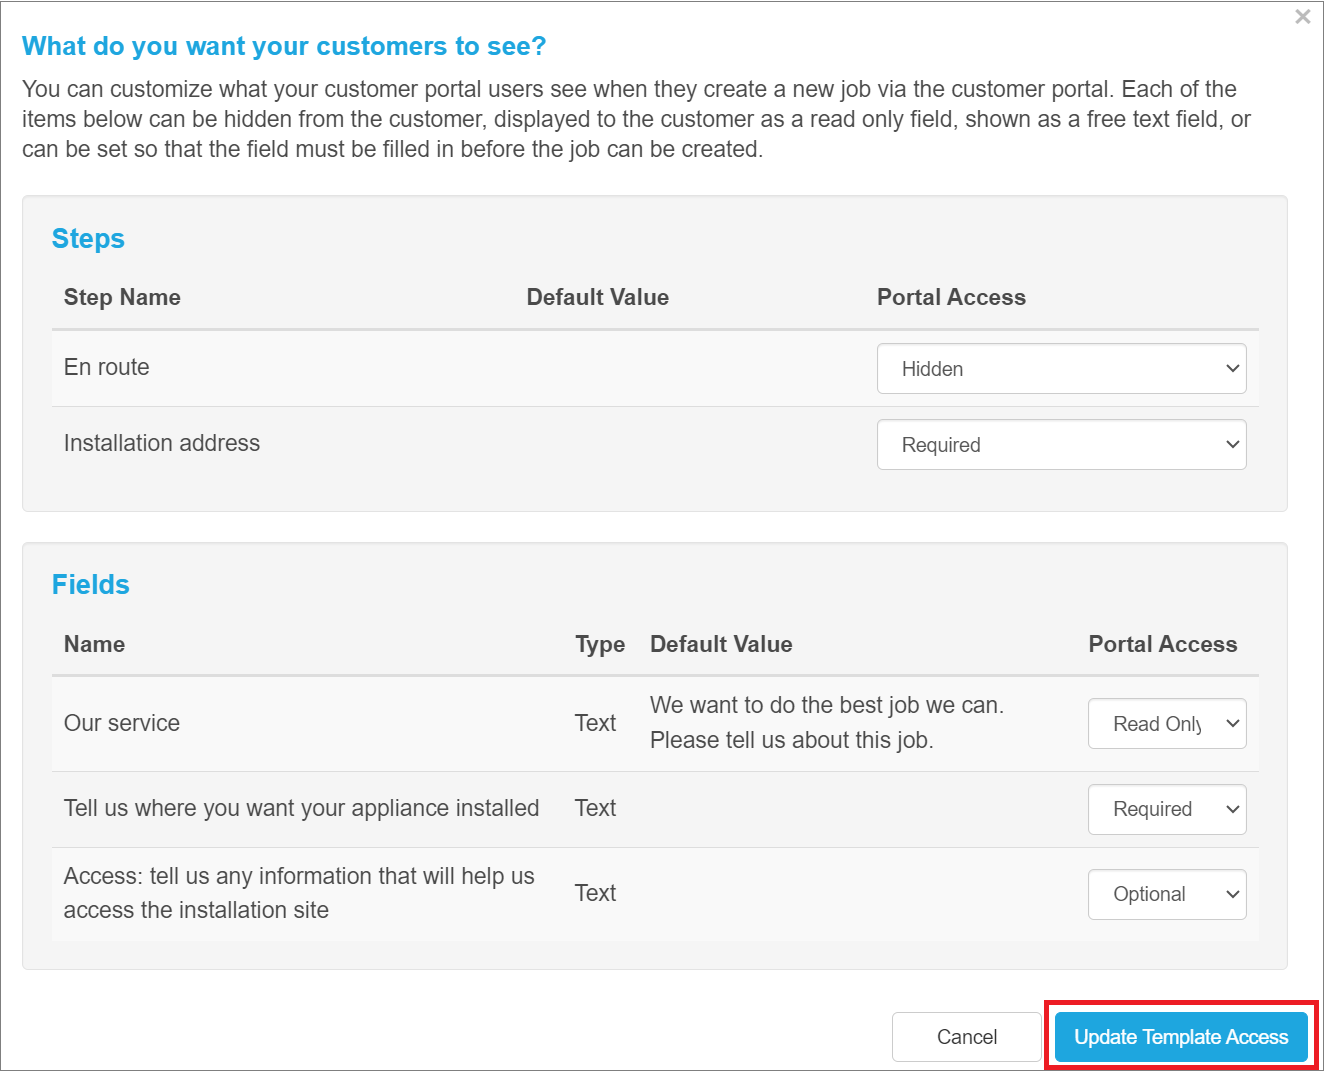Click the 'Fields' section heading
The height and width of the screenshot is (1075, 1325).
click(91, 585)
